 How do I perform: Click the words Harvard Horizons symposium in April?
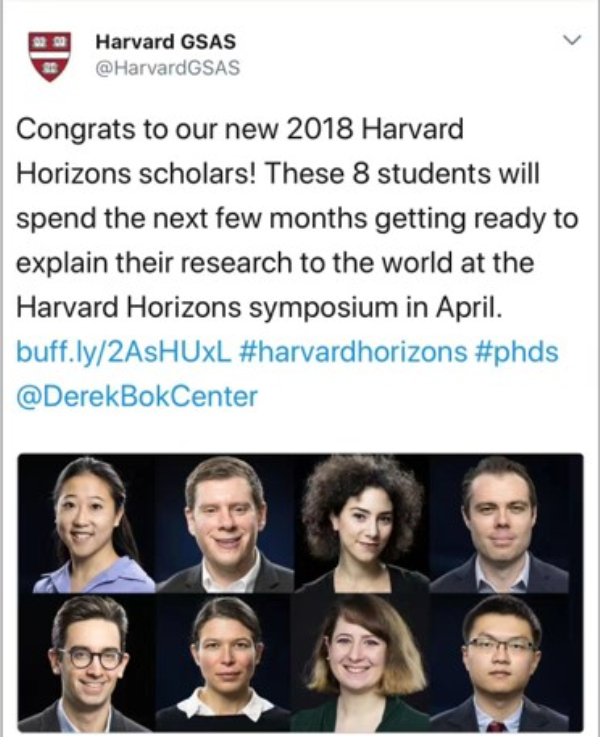click(259, 308)
